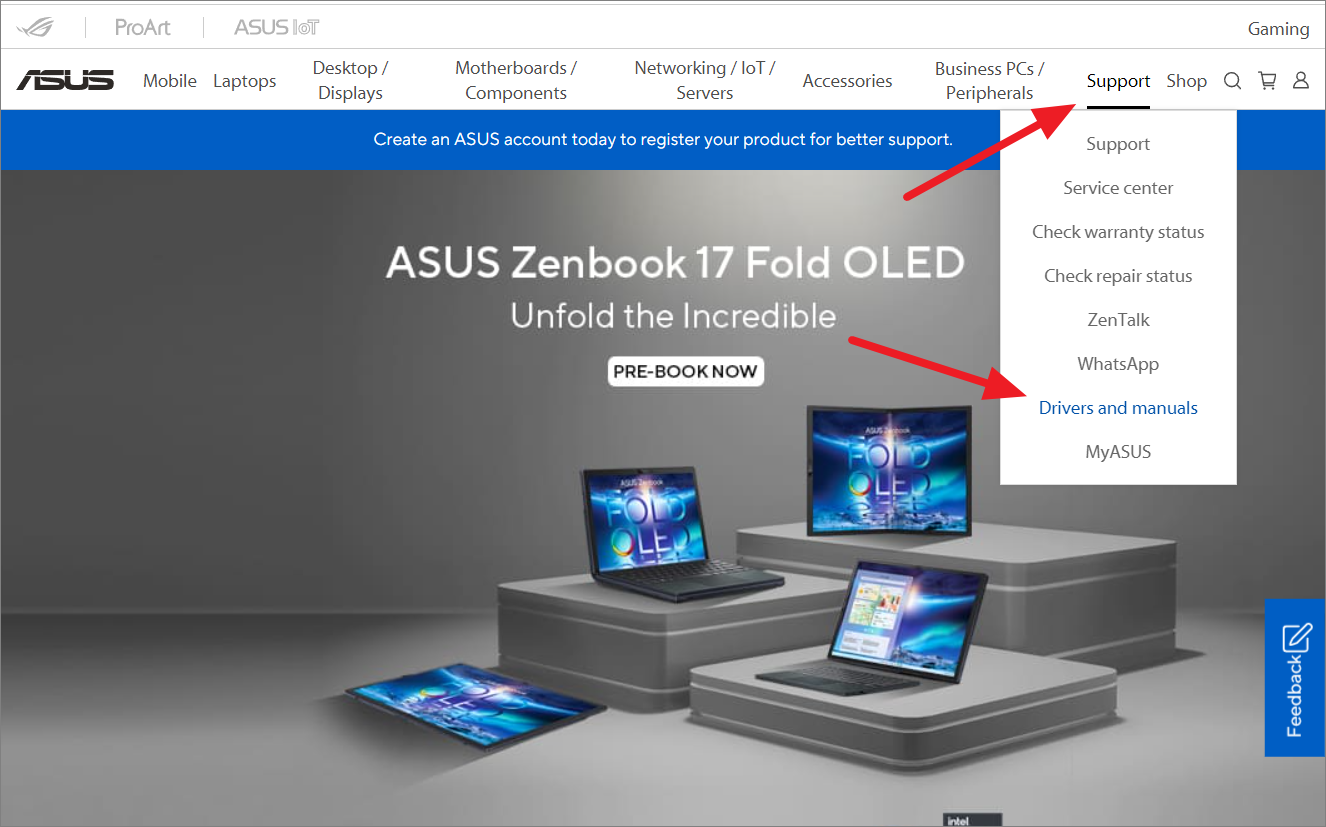1326x827 pixels.
Task: Click the user account icon
Action: 1301,81
